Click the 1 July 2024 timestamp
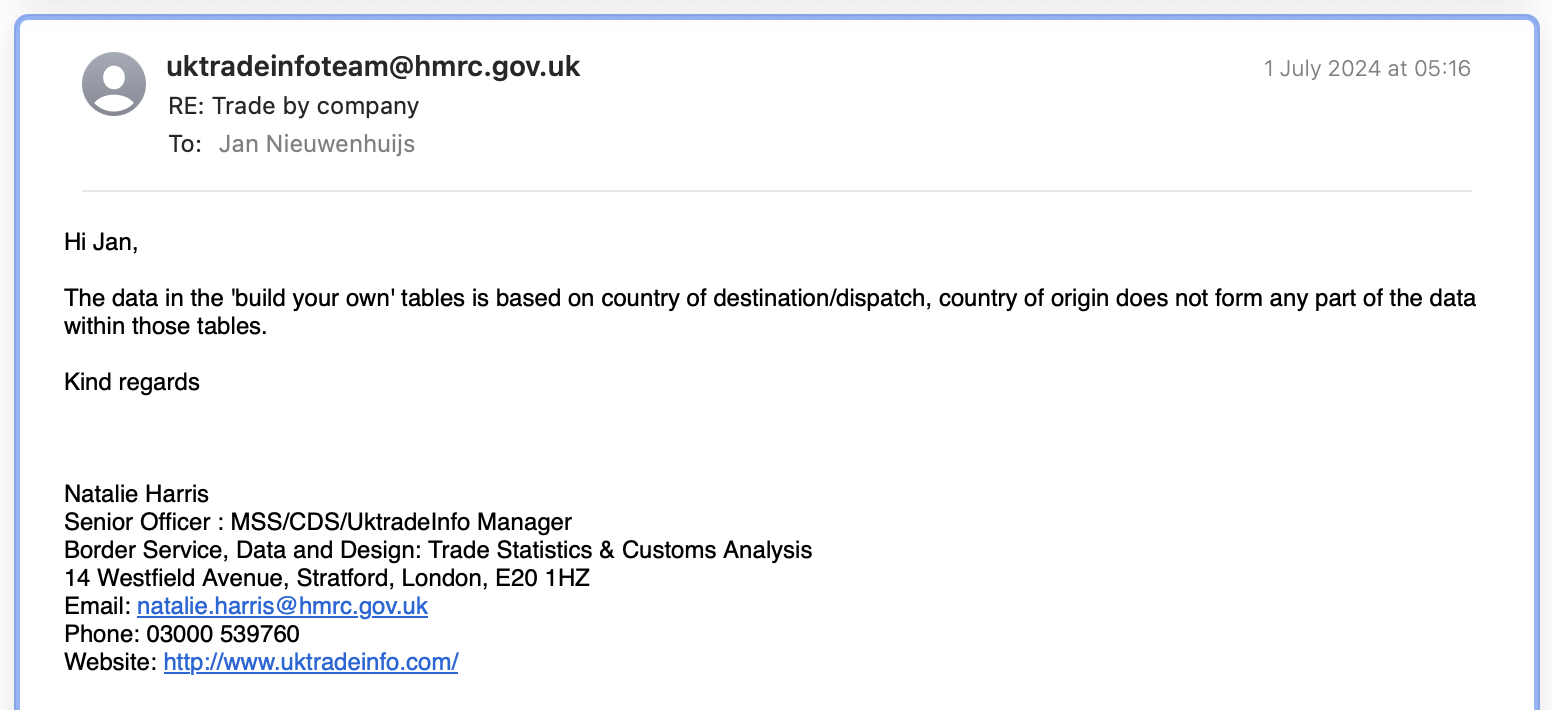The width and height of the screenshot is (1552, 710). 1367,69
